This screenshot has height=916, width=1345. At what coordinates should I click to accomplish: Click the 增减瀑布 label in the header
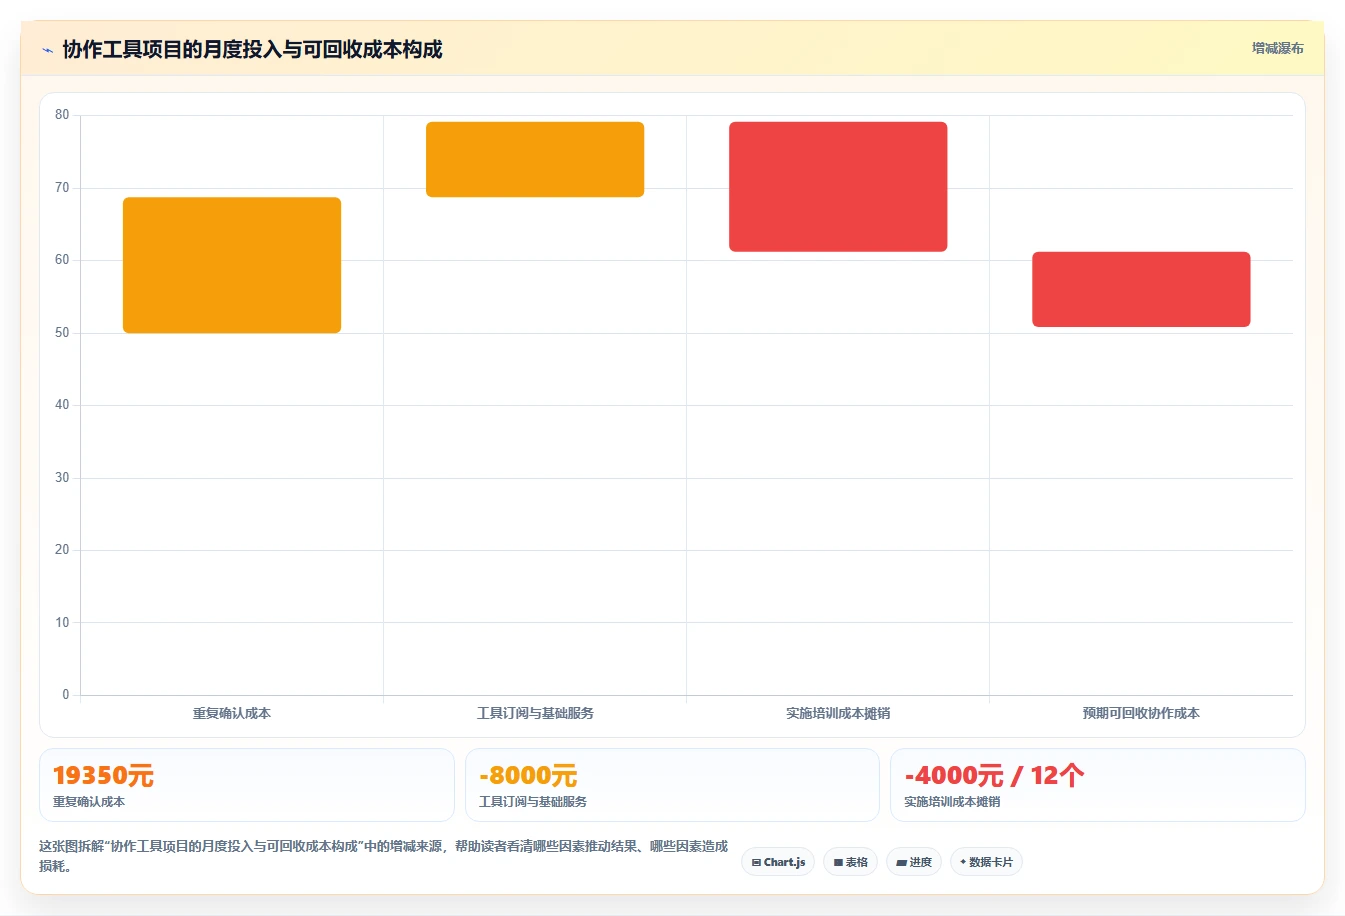[x=1277, y=48]
